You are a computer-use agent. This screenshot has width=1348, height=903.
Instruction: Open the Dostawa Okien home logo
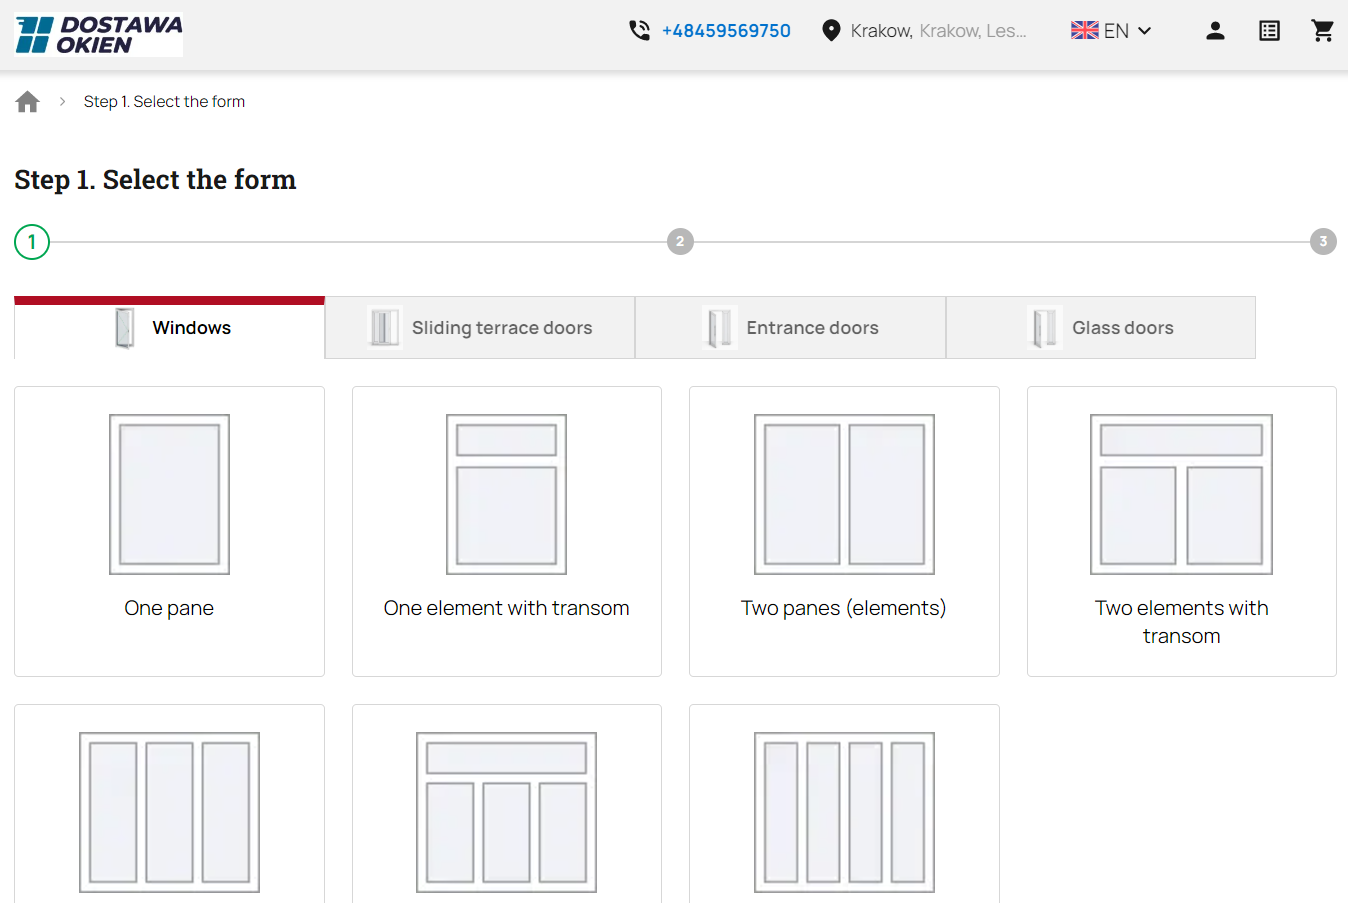(x=97, y=33)
